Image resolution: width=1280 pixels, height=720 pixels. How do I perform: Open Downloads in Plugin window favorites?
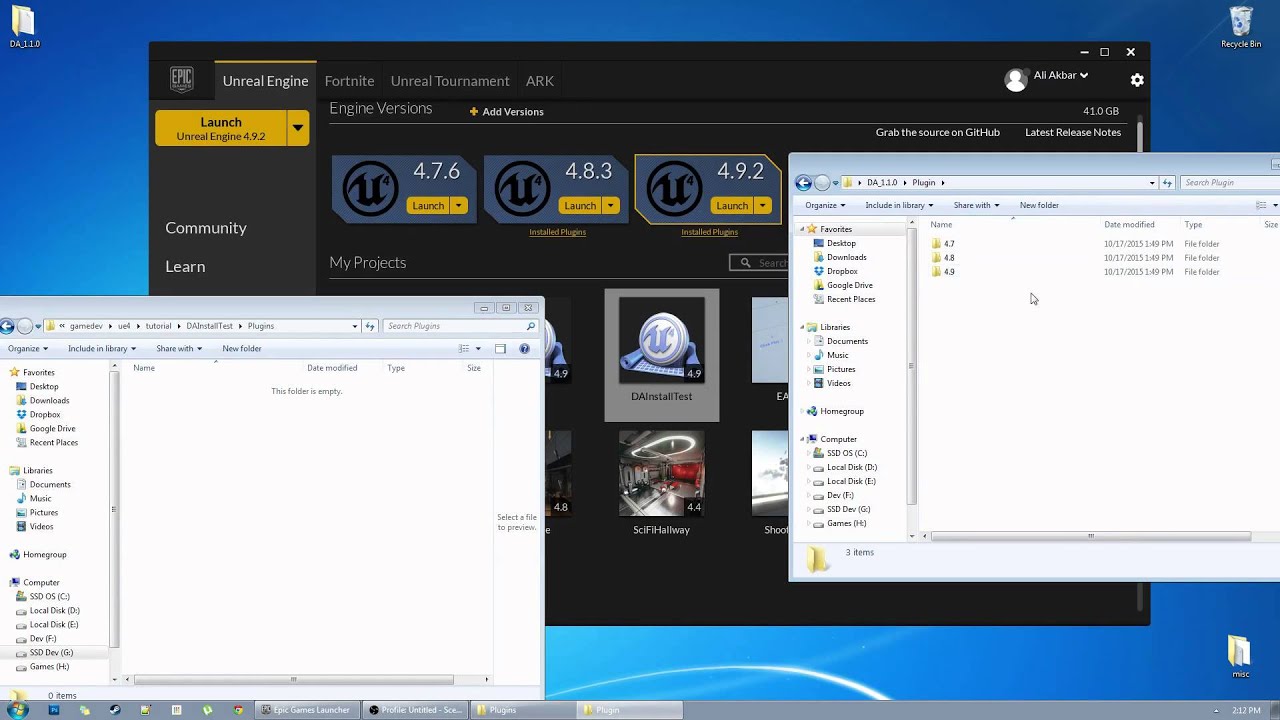[x=840, y=257]
